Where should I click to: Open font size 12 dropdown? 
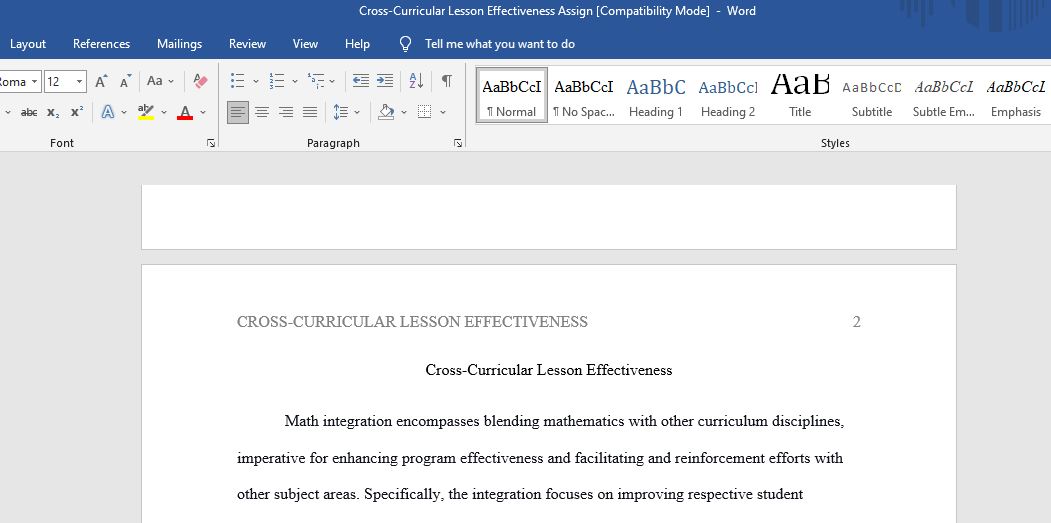click(80, 82)
